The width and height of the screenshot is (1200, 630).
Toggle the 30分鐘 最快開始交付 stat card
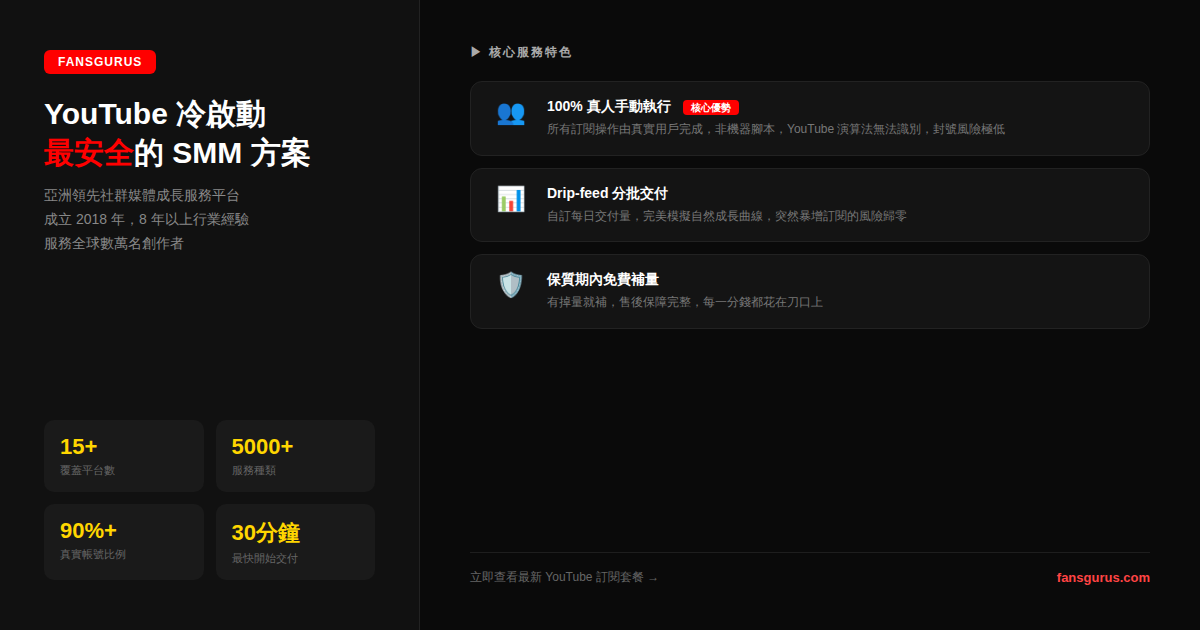click(x=295, y=541)
